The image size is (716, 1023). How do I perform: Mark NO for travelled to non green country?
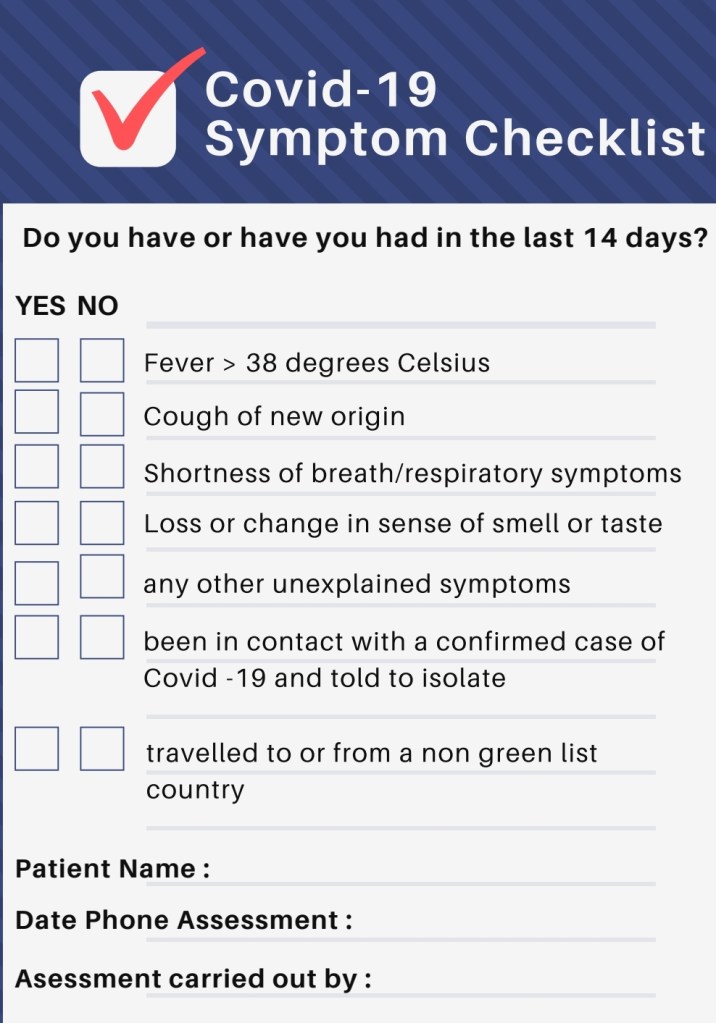click(x=102, y=749)
